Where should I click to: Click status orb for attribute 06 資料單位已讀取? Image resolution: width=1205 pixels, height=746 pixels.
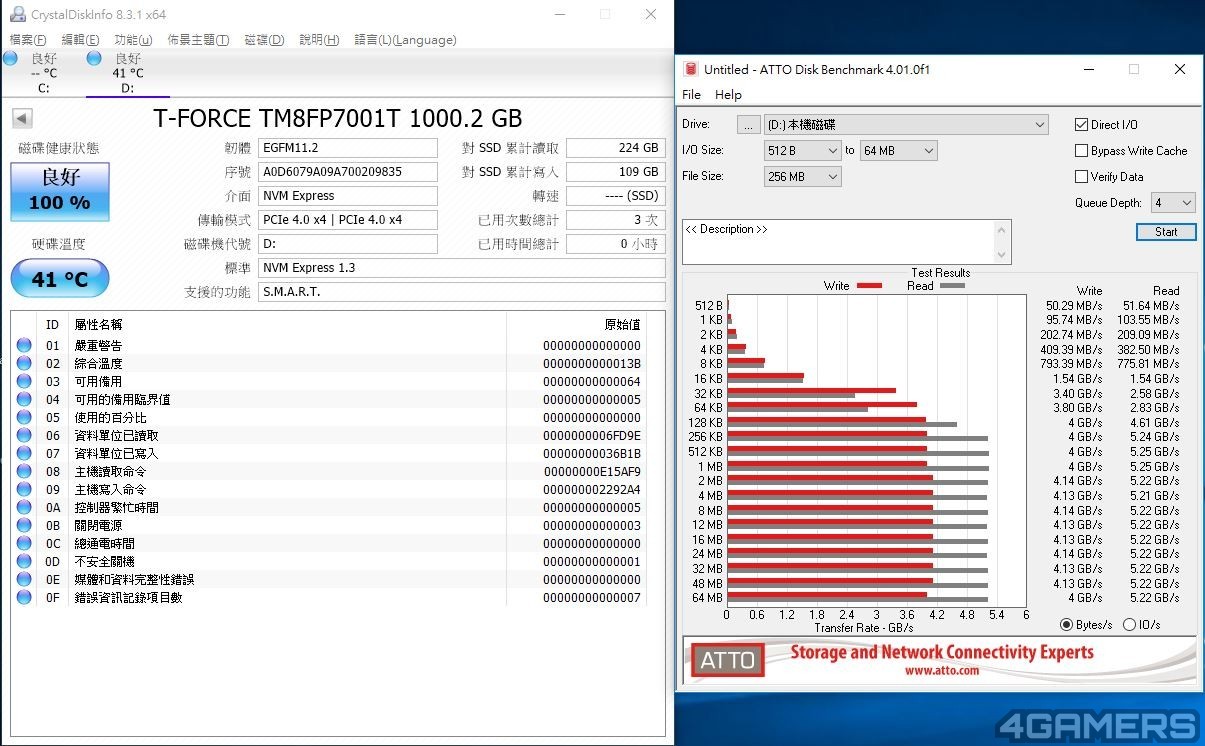click(x=24, y=436)
